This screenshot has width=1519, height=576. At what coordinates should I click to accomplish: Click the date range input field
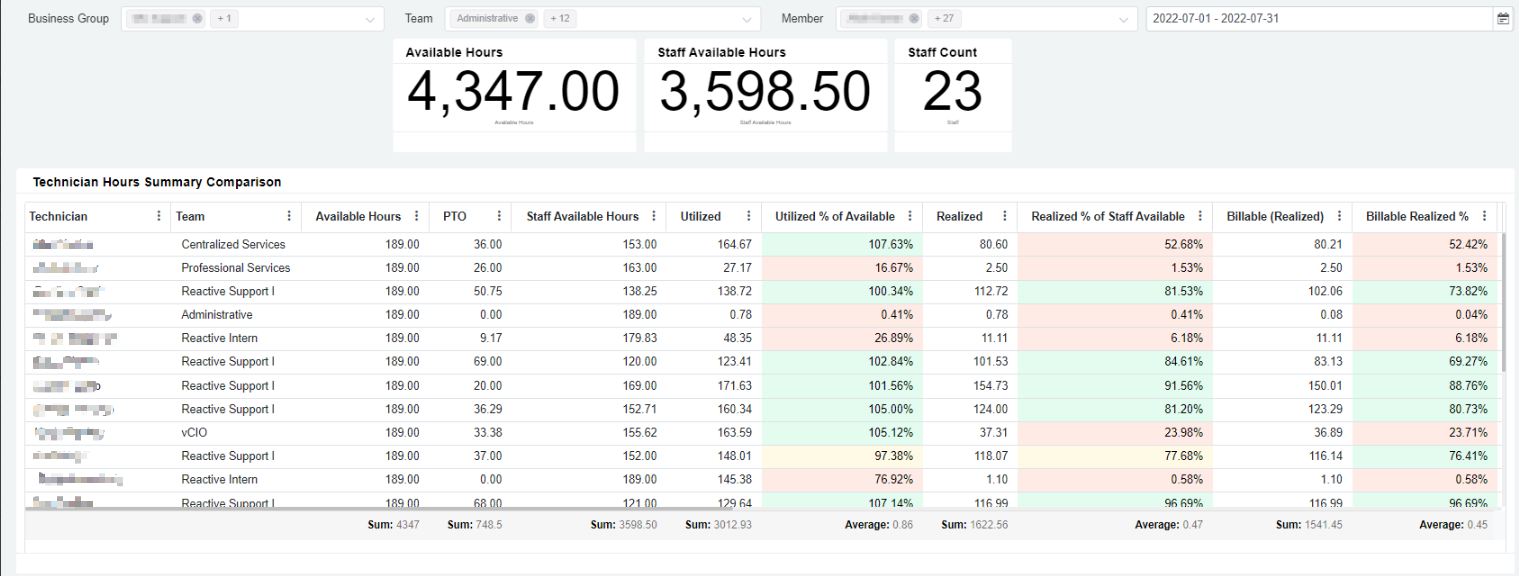1318,19
